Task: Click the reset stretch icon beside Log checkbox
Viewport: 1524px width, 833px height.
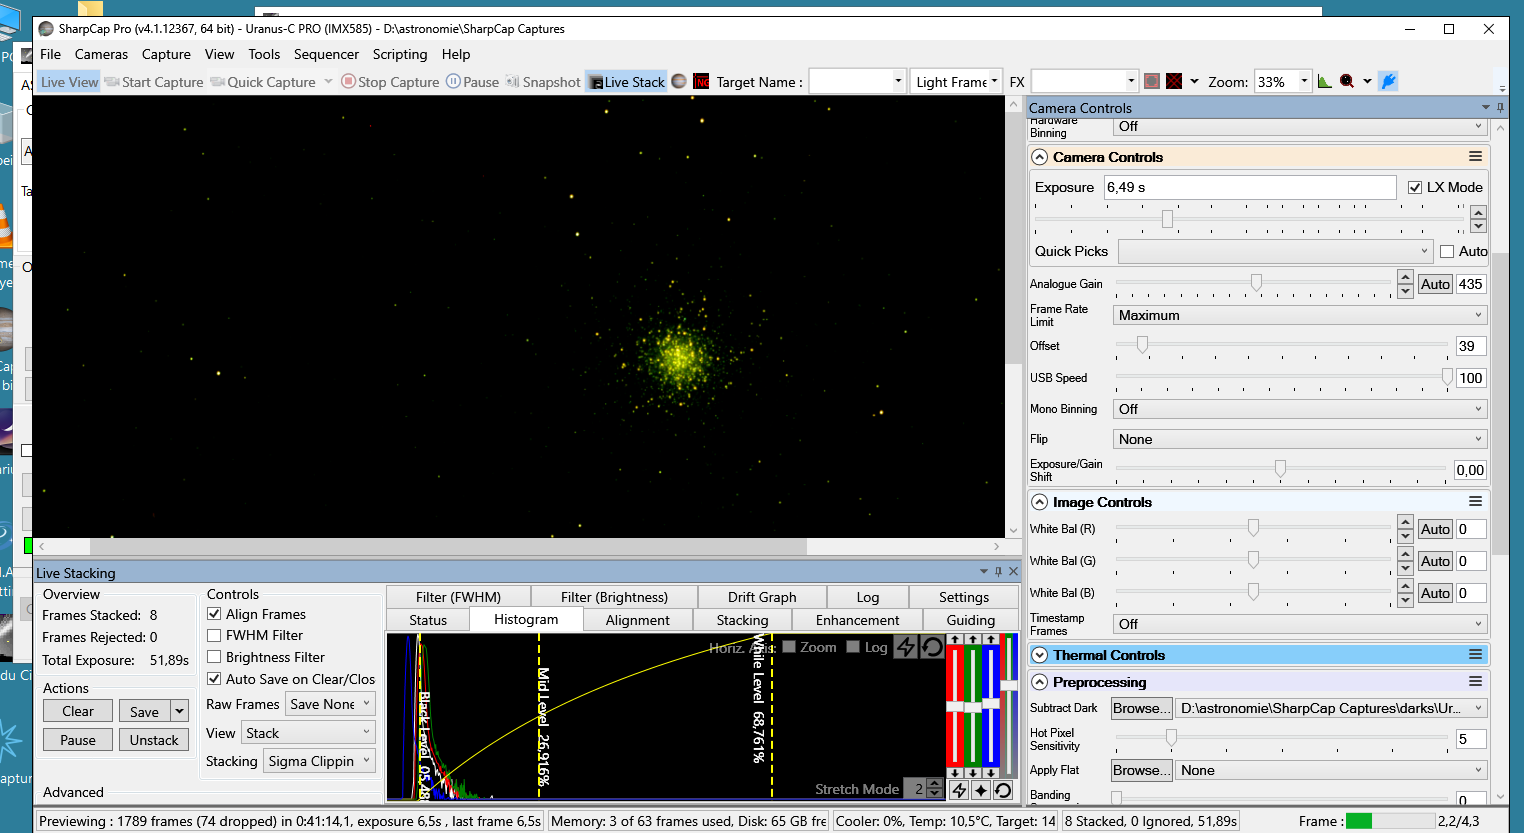Action: (x=932, y=647)
